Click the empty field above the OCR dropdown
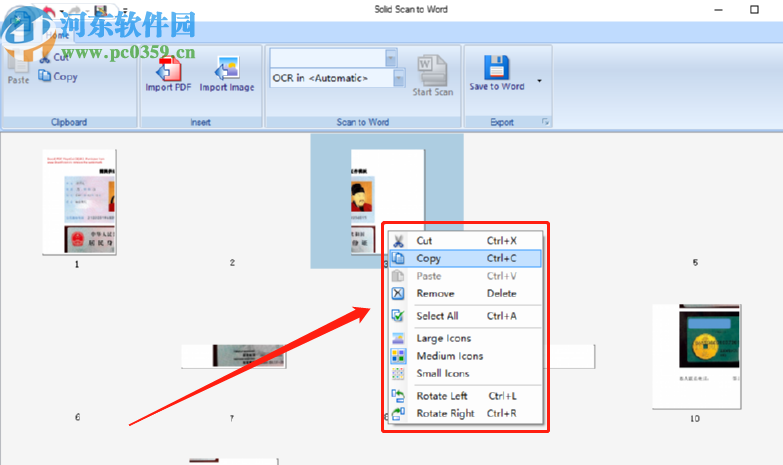 pyautogui.click(x=328, y=58)
